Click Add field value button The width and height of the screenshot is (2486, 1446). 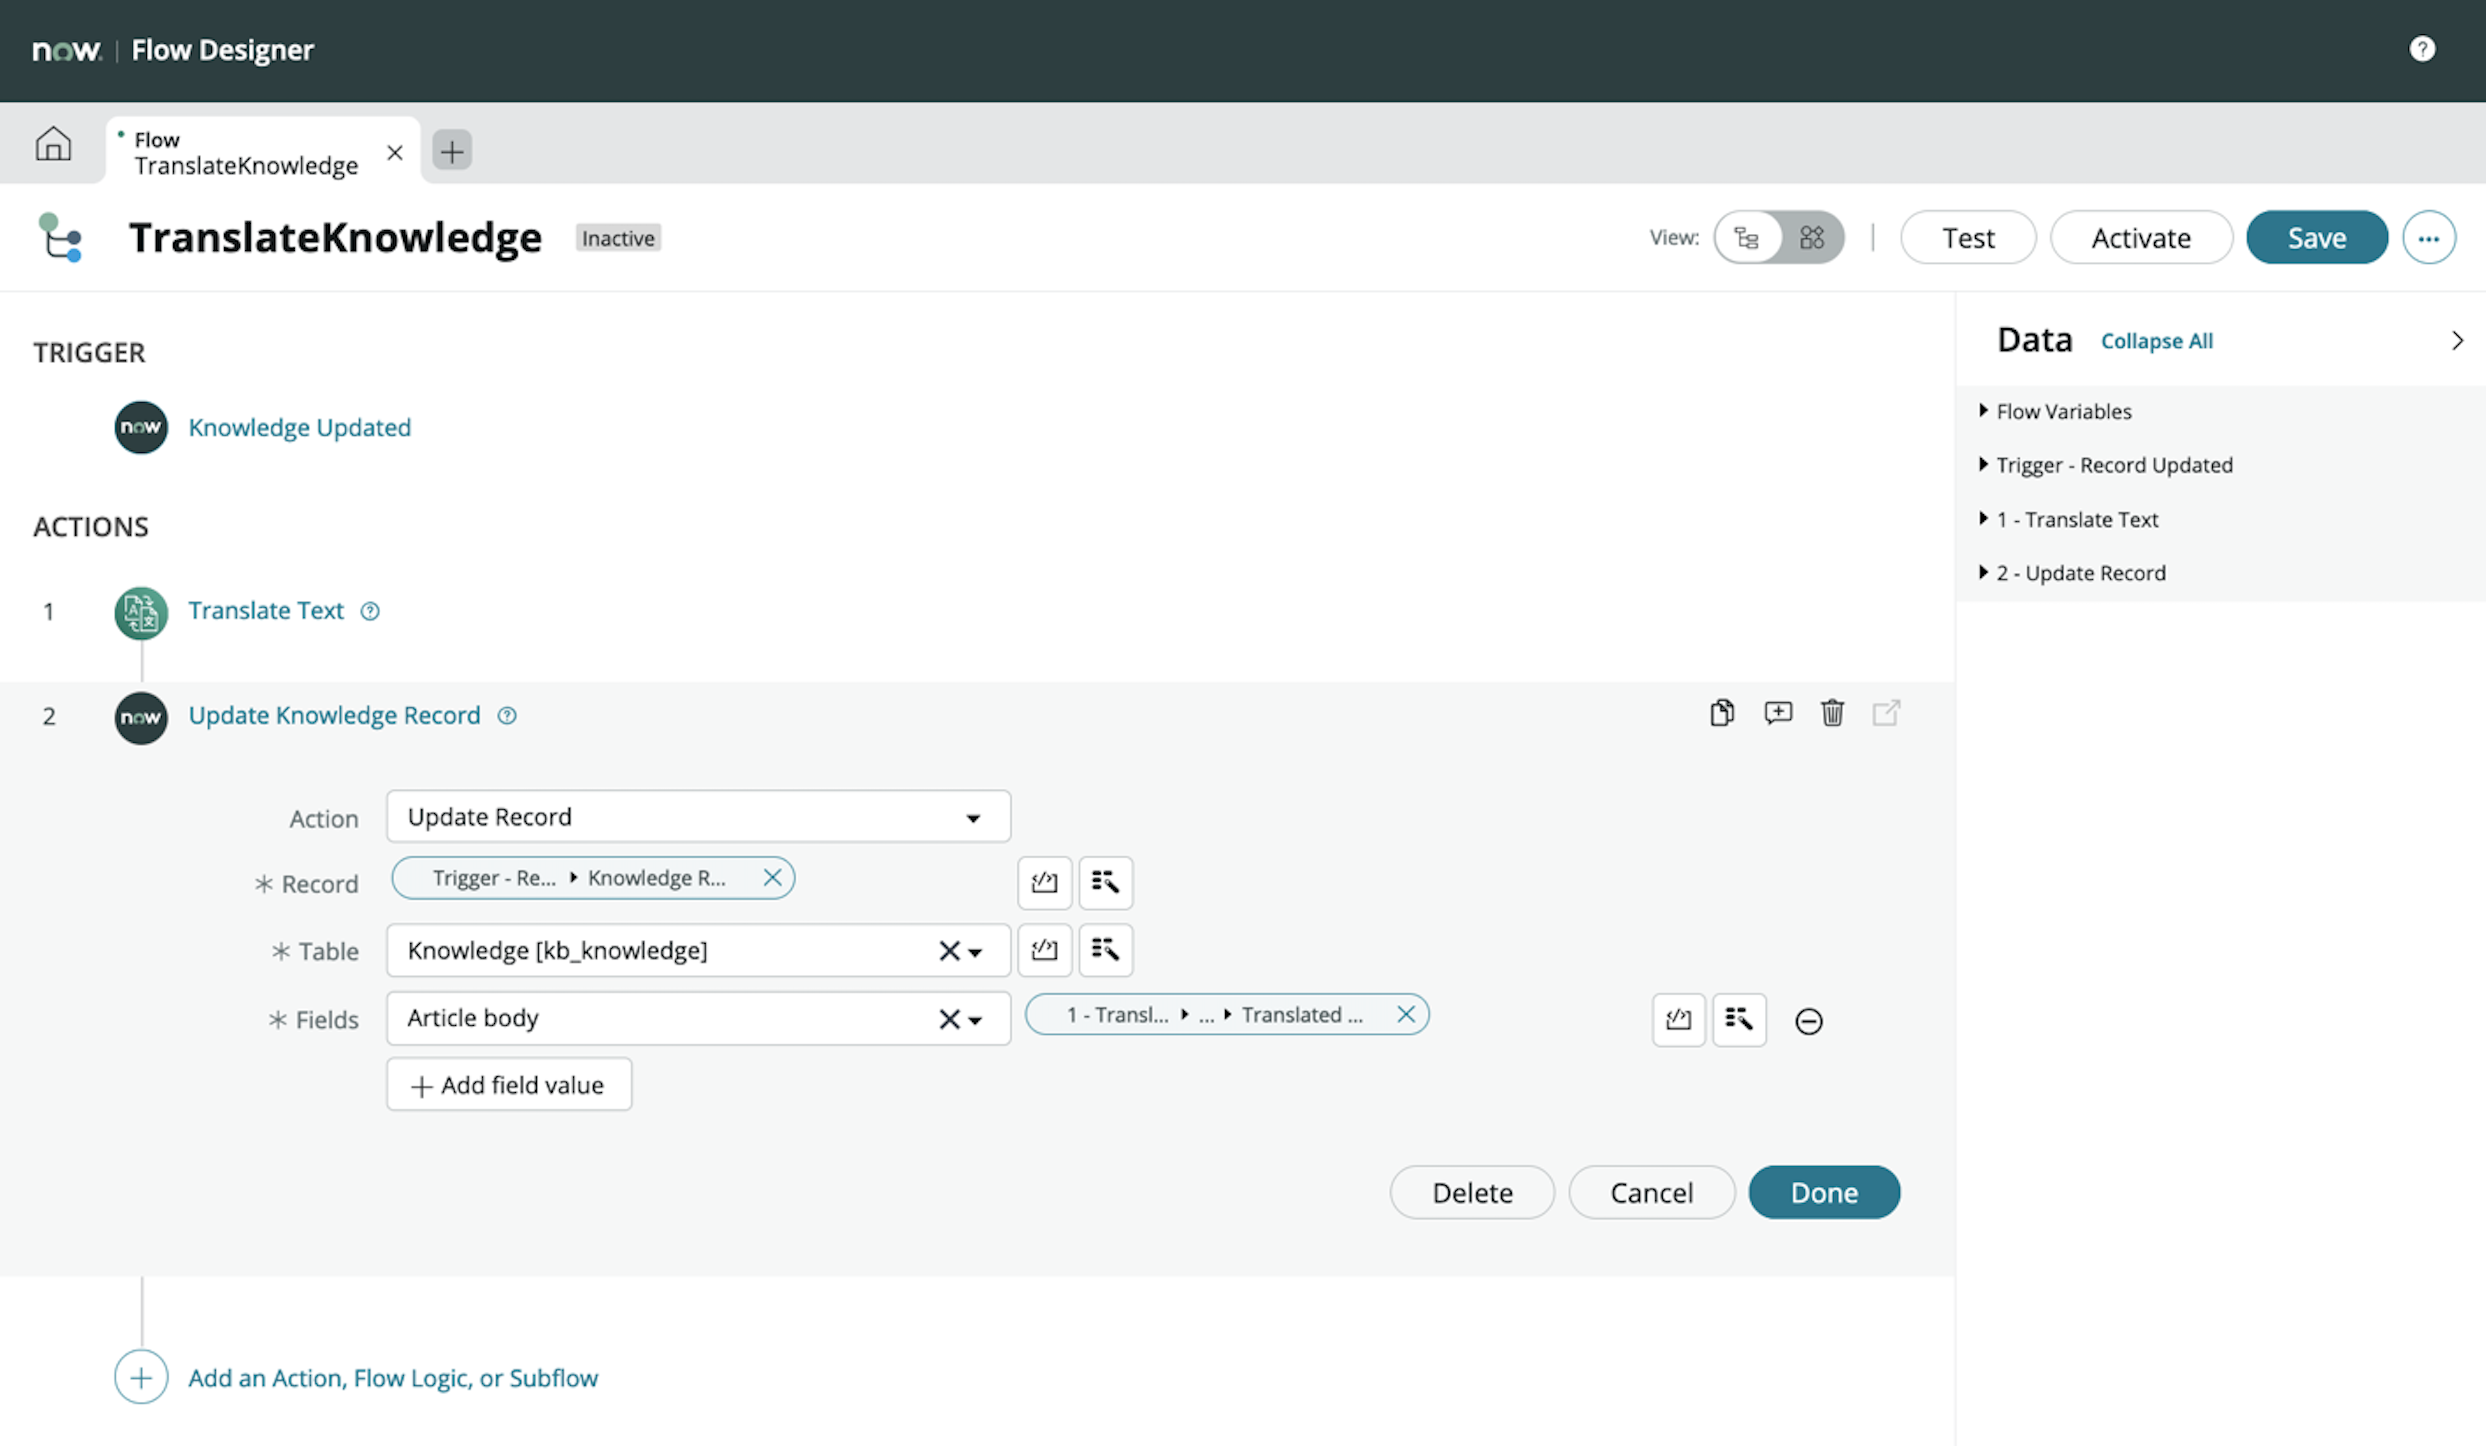coord(509,1085)
